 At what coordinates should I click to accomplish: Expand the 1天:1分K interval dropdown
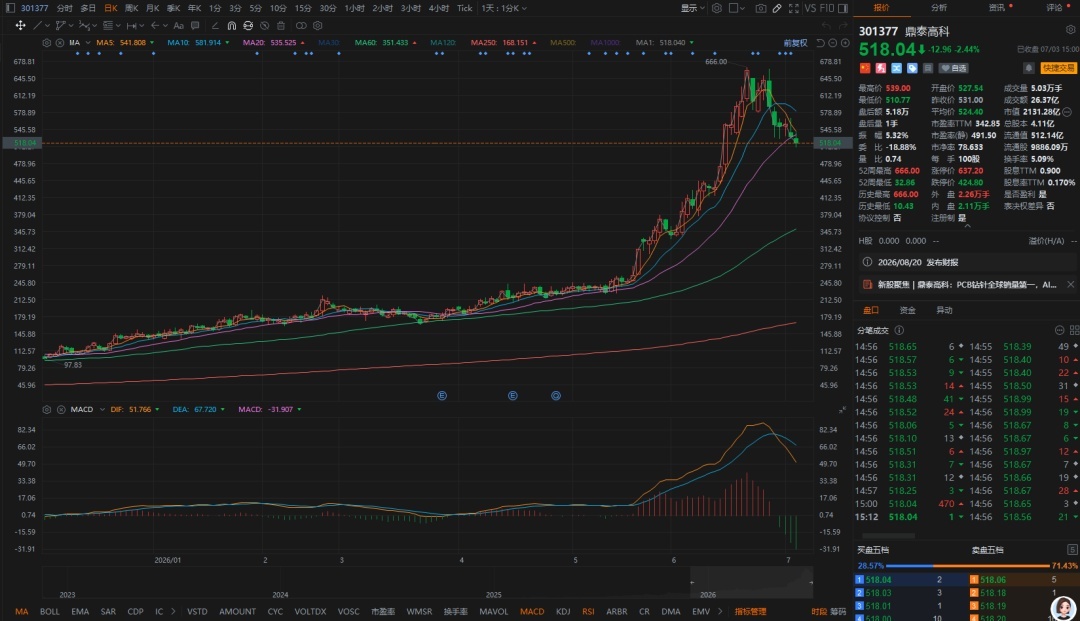[503, 8]
